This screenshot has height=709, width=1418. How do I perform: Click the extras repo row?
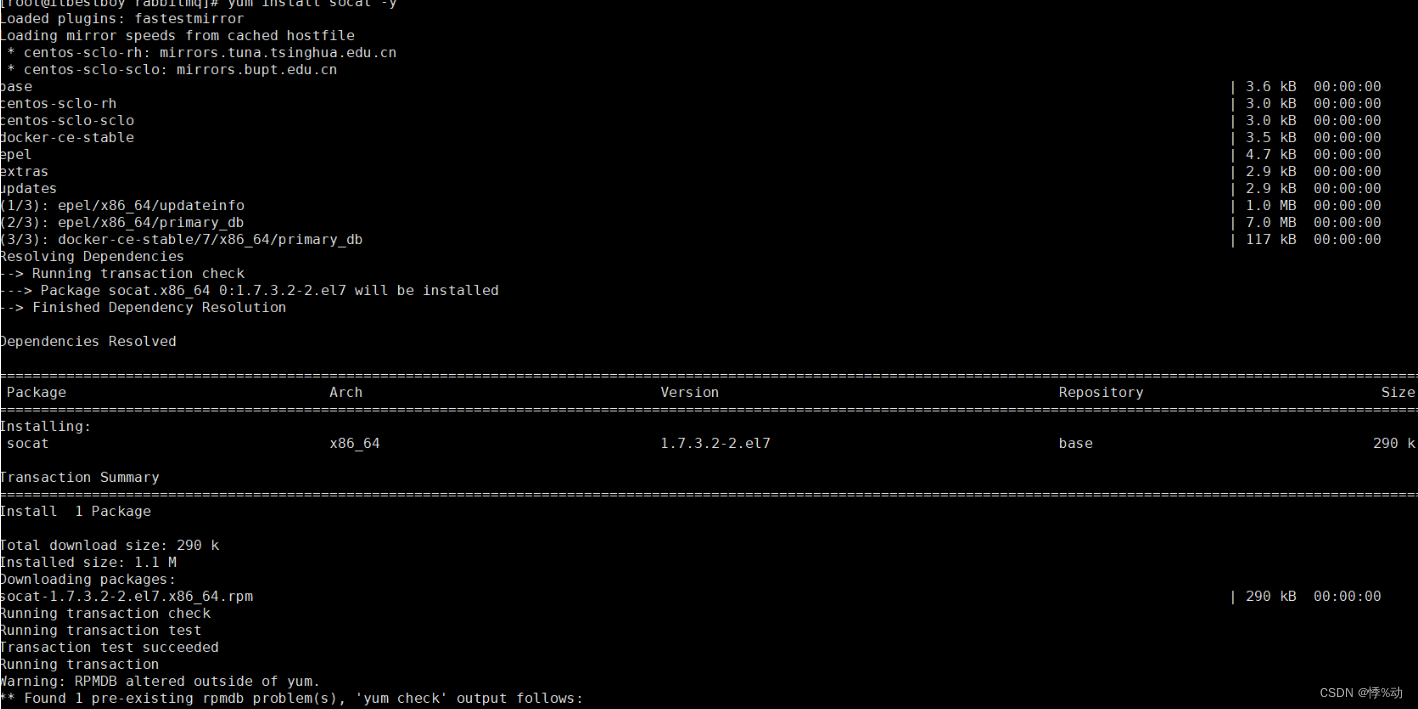pyautogui.click(x=690, y=171)
